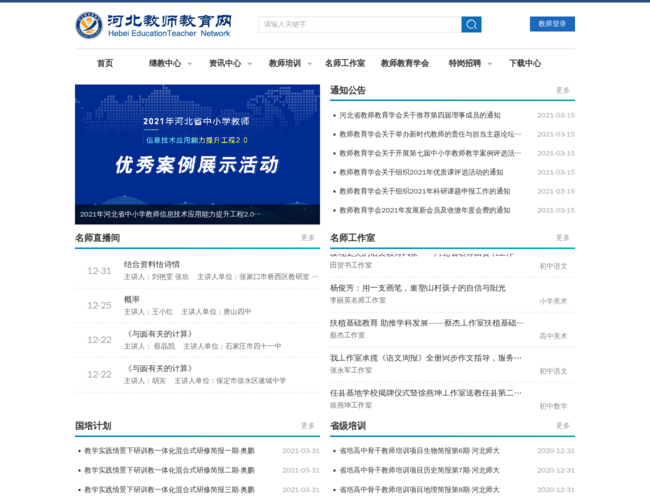The image size is (650, 500).
Task: Click 更多 next to 国培计划
Action: coord(308,426)
